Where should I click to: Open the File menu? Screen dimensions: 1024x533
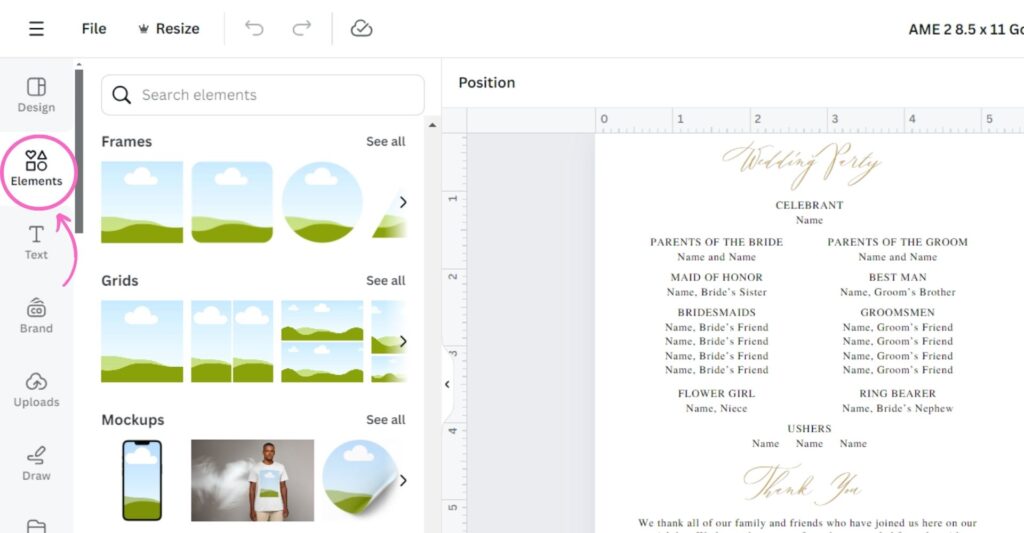coord(94,29)
